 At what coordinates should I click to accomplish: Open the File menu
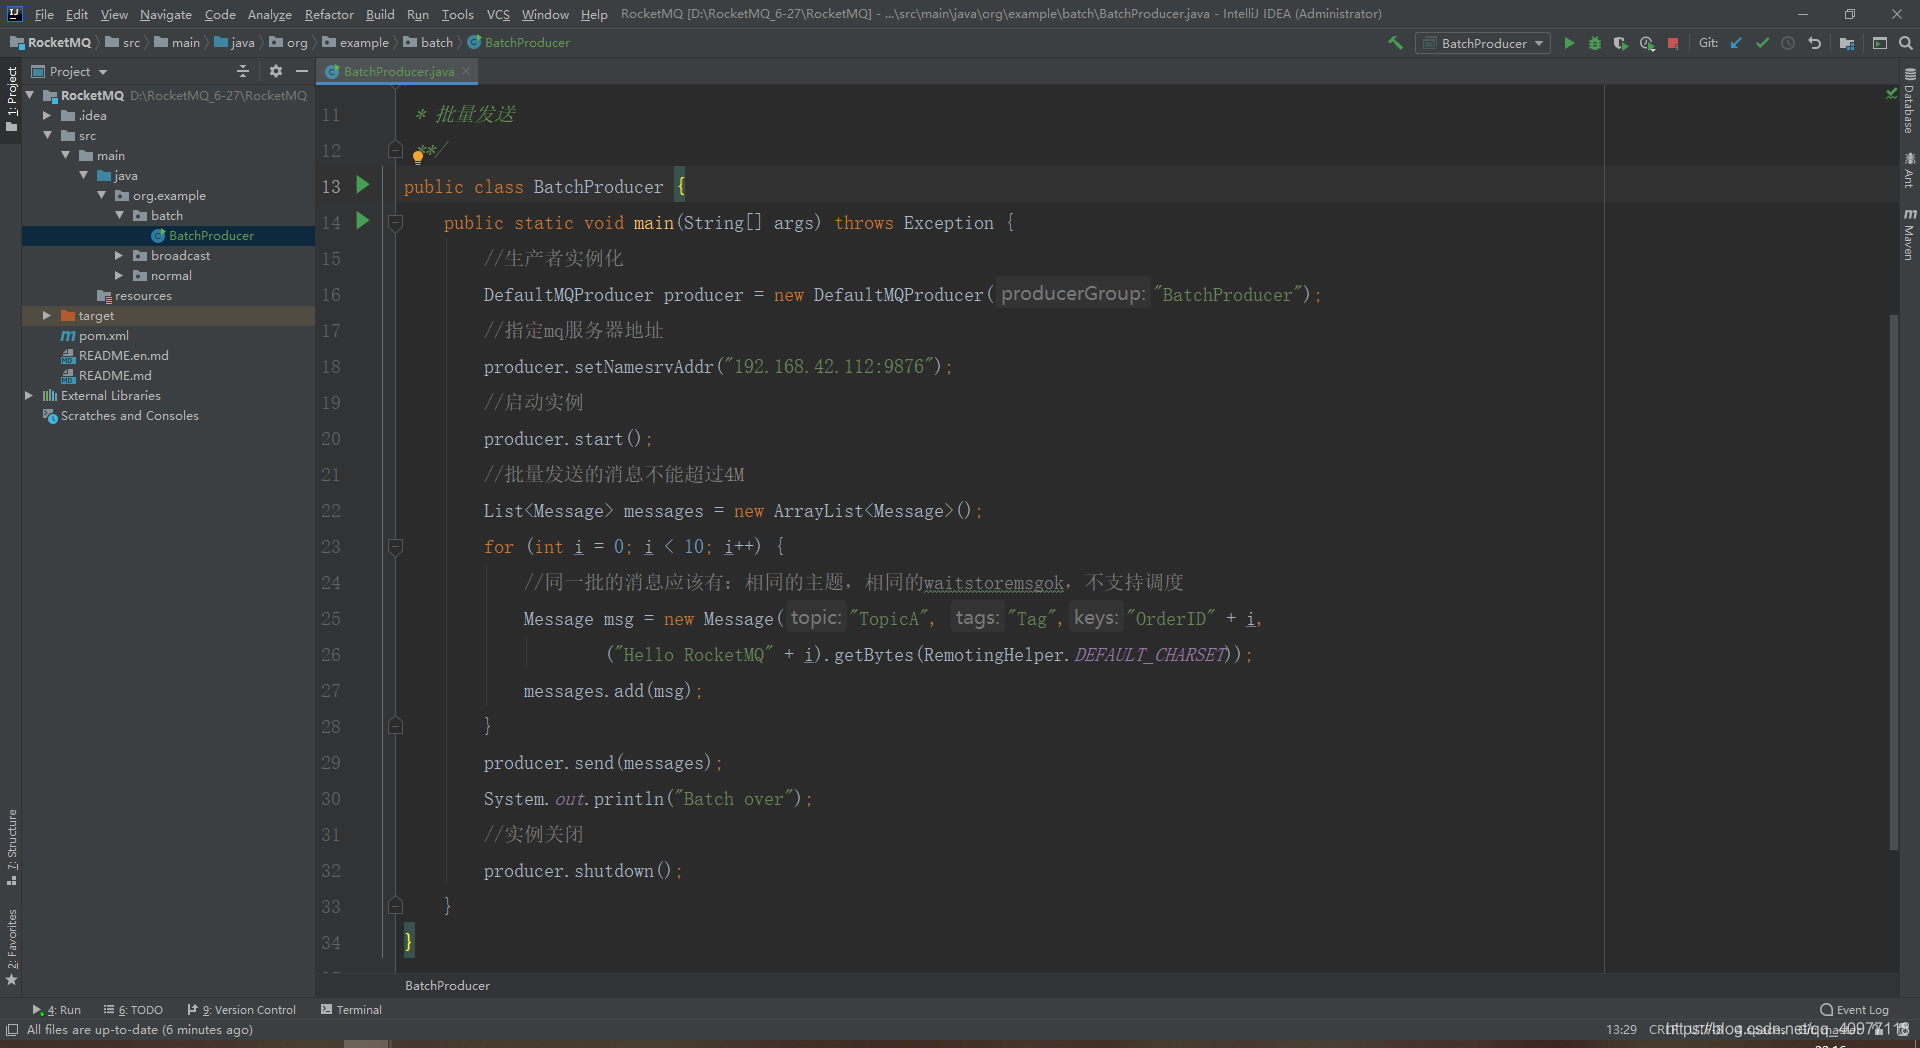44,14
